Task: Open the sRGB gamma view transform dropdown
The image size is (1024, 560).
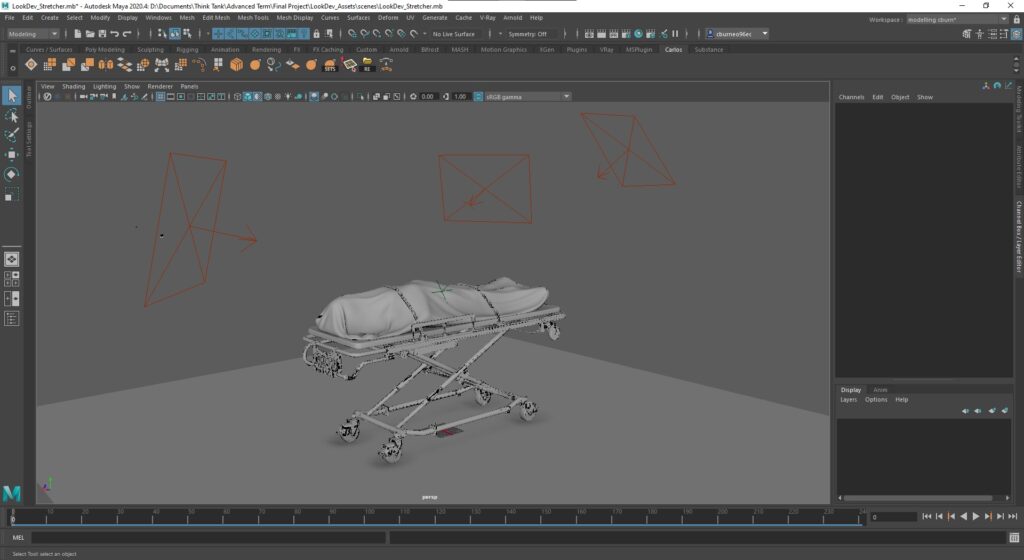Action: pyautogui.click(x=527, y=97)
